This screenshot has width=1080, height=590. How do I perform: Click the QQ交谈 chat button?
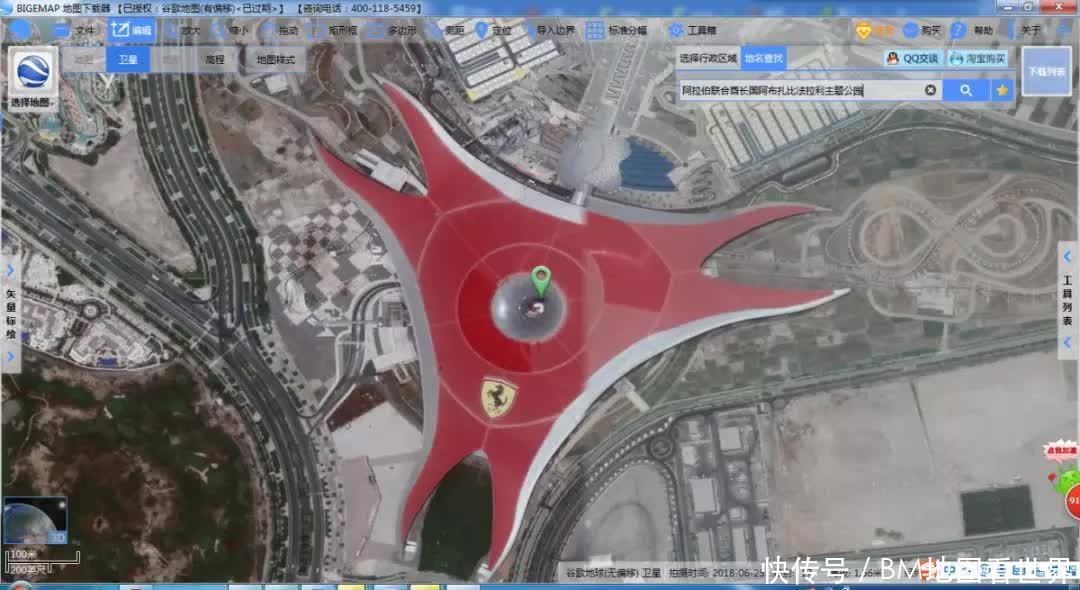click(x=912, y=59)
